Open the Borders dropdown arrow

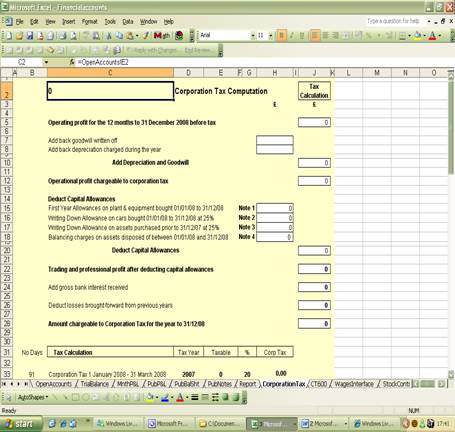(x=409, y=36)
